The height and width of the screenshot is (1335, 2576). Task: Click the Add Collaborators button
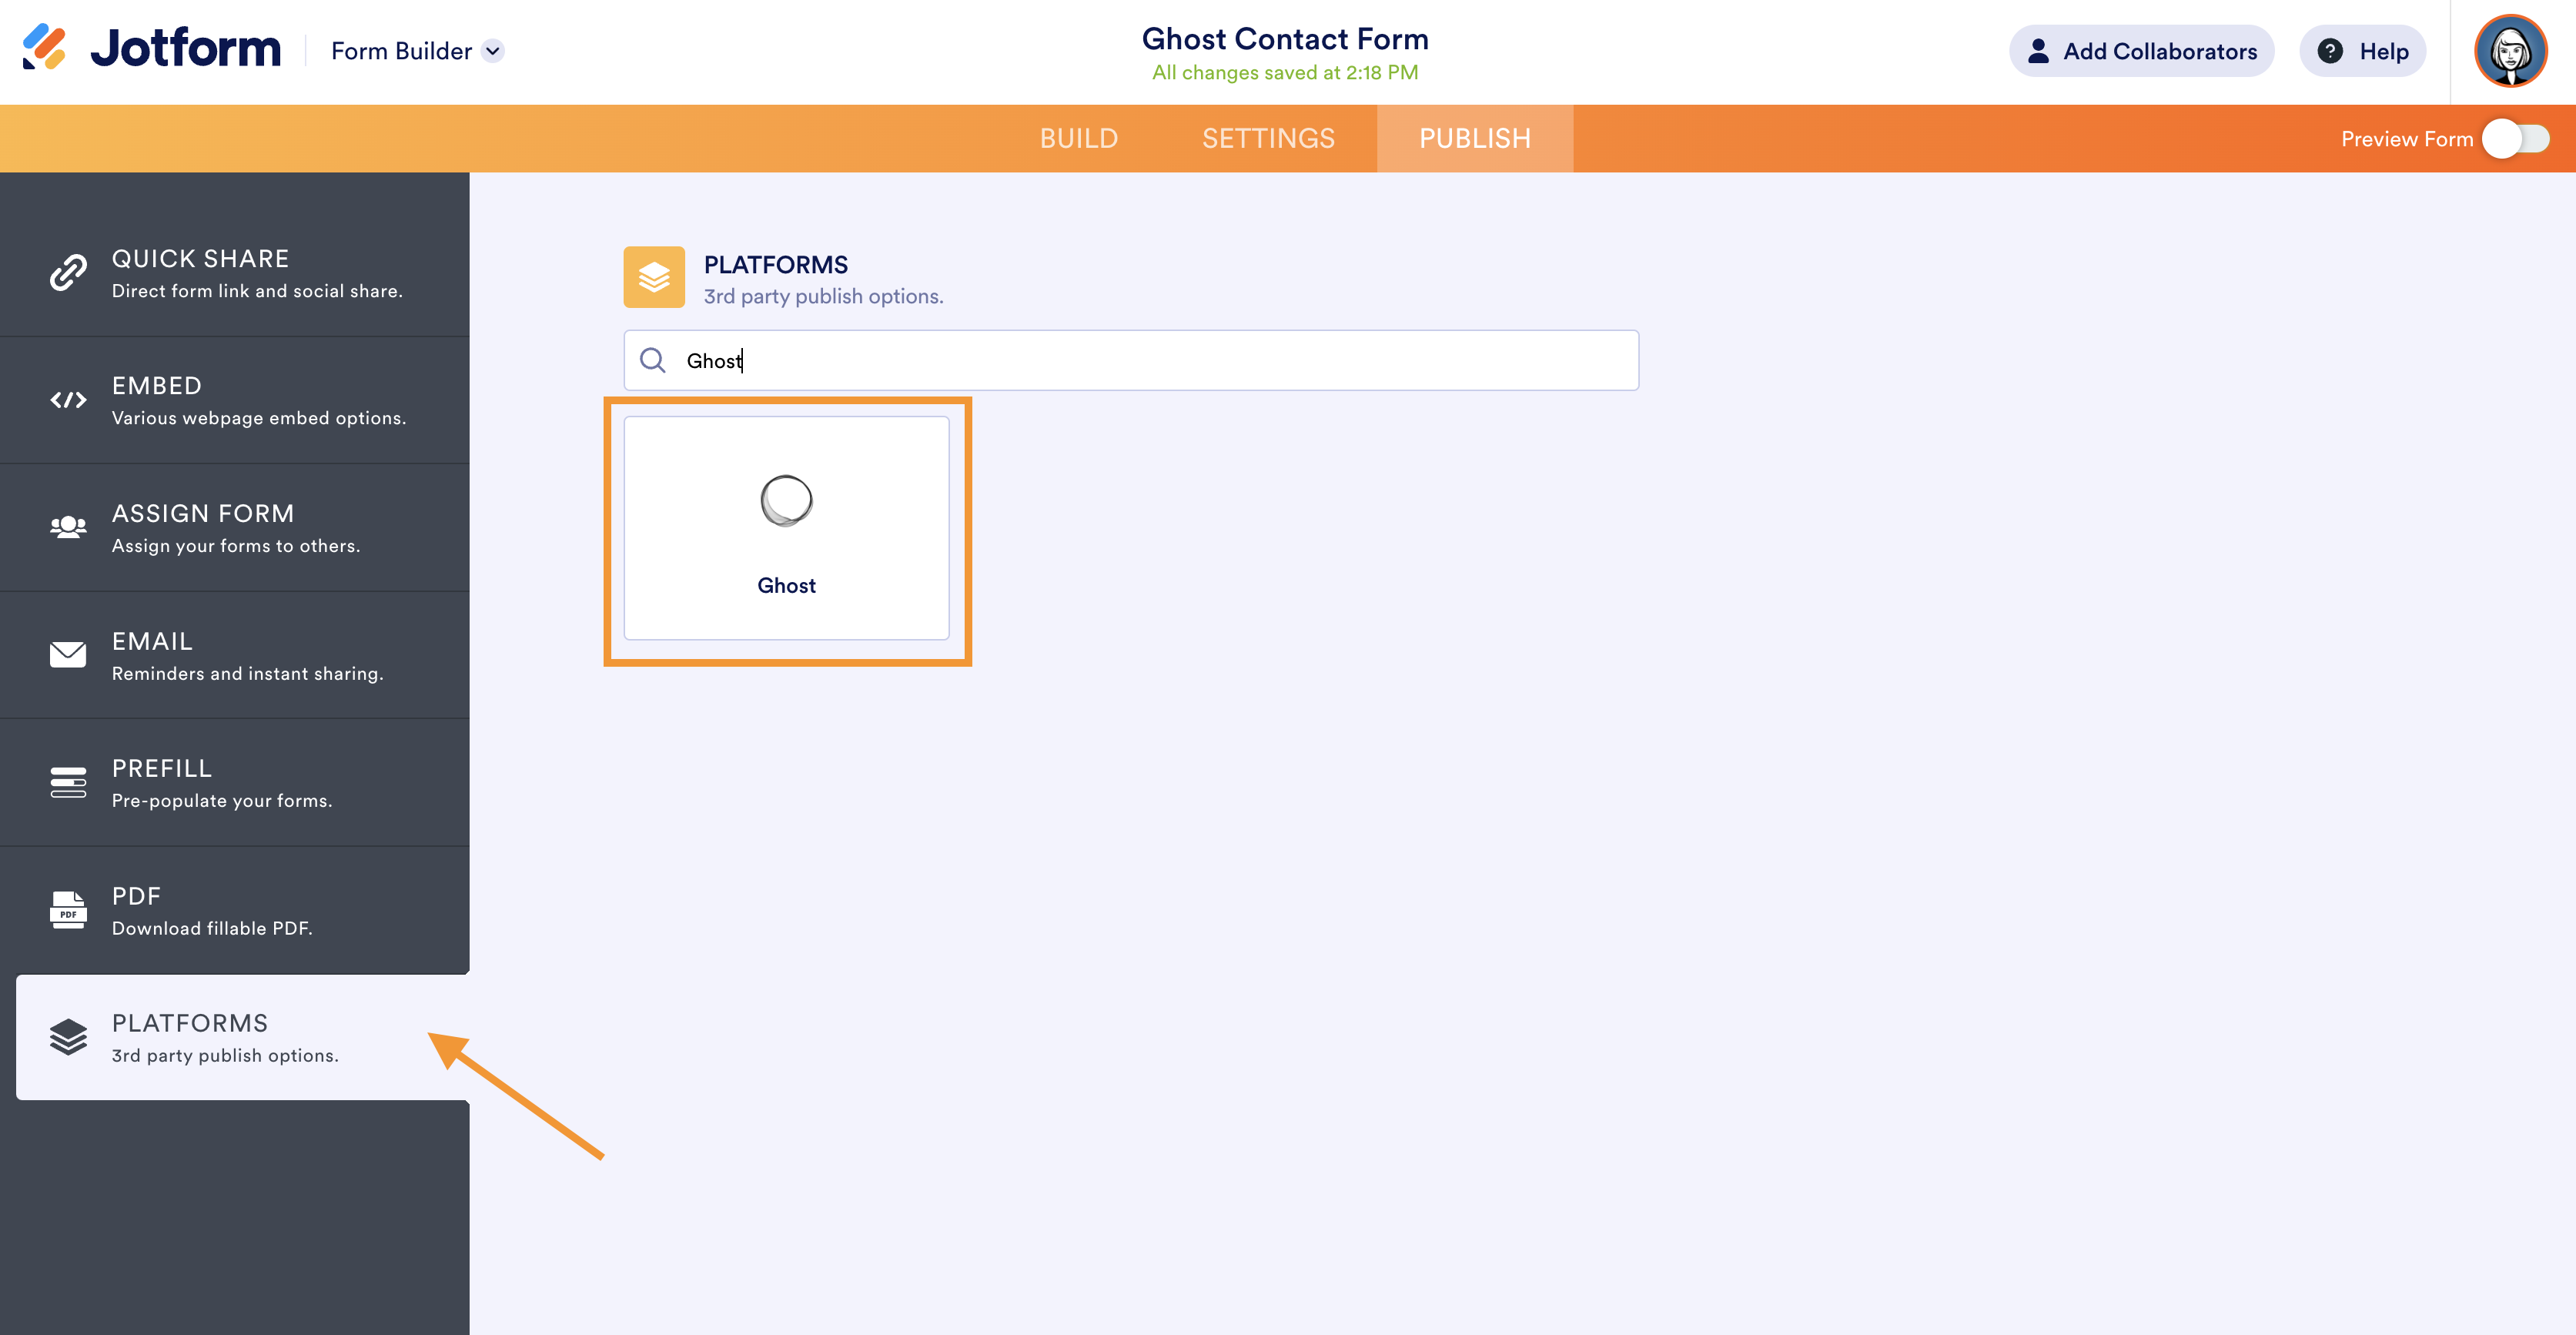[2141, 51]
